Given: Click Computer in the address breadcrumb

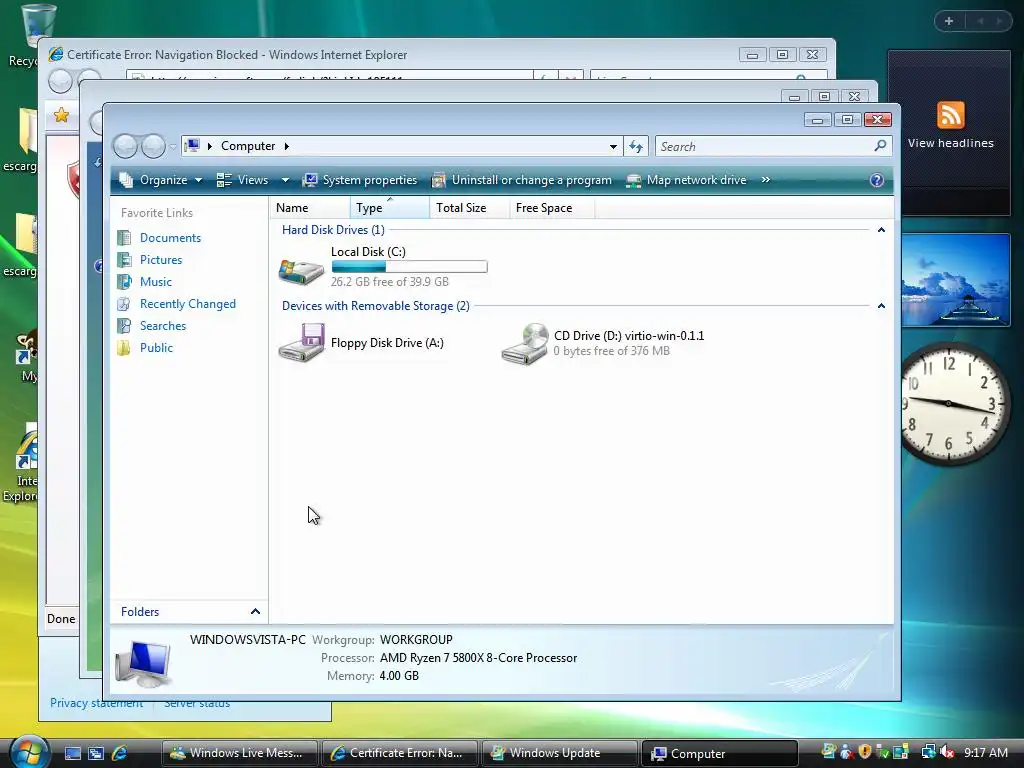Looking at the screenshot, I should tap(248, 146).
